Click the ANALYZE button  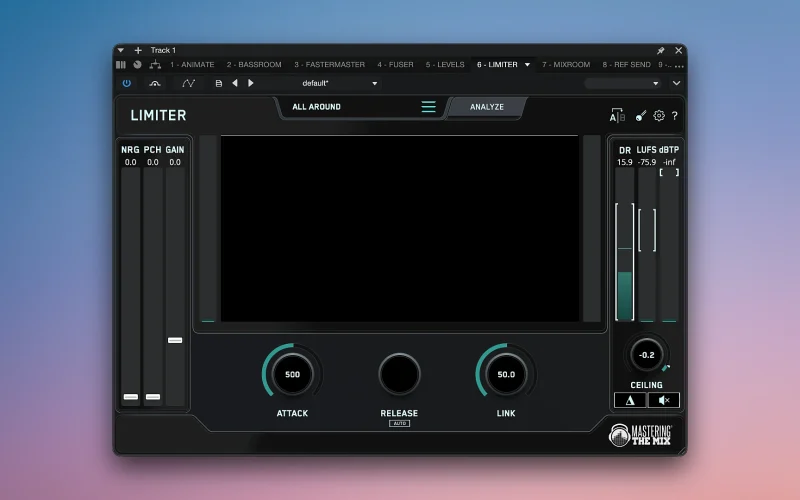click(487, 107)
